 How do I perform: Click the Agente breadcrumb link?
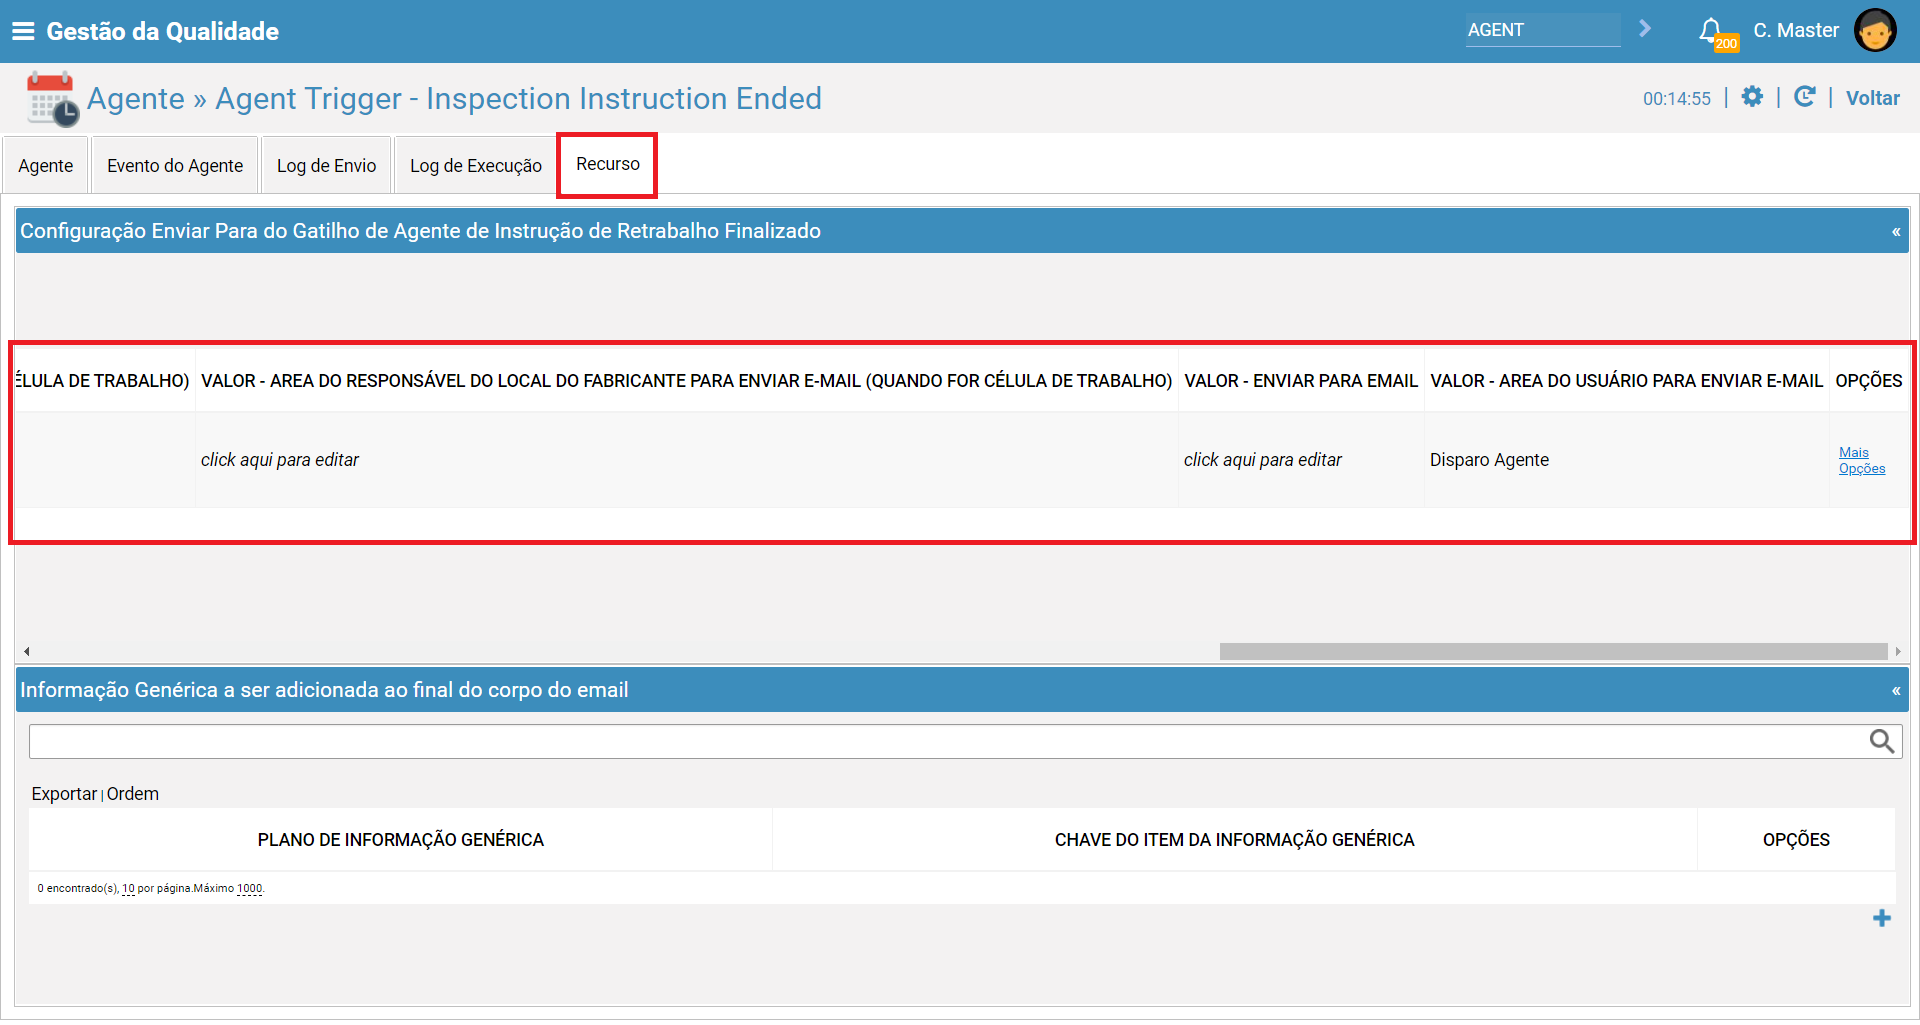(x=136, y=99)
